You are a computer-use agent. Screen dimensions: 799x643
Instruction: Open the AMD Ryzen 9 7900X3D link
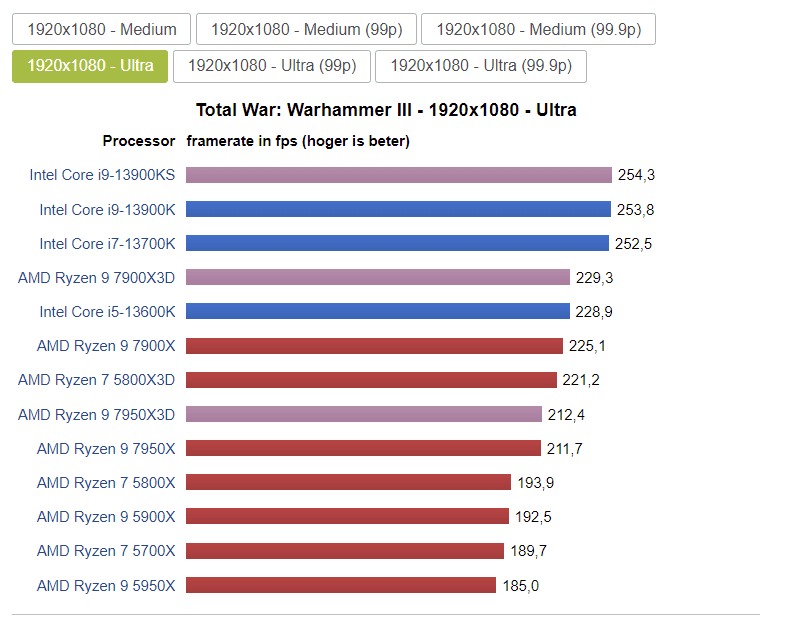[96, 278]
